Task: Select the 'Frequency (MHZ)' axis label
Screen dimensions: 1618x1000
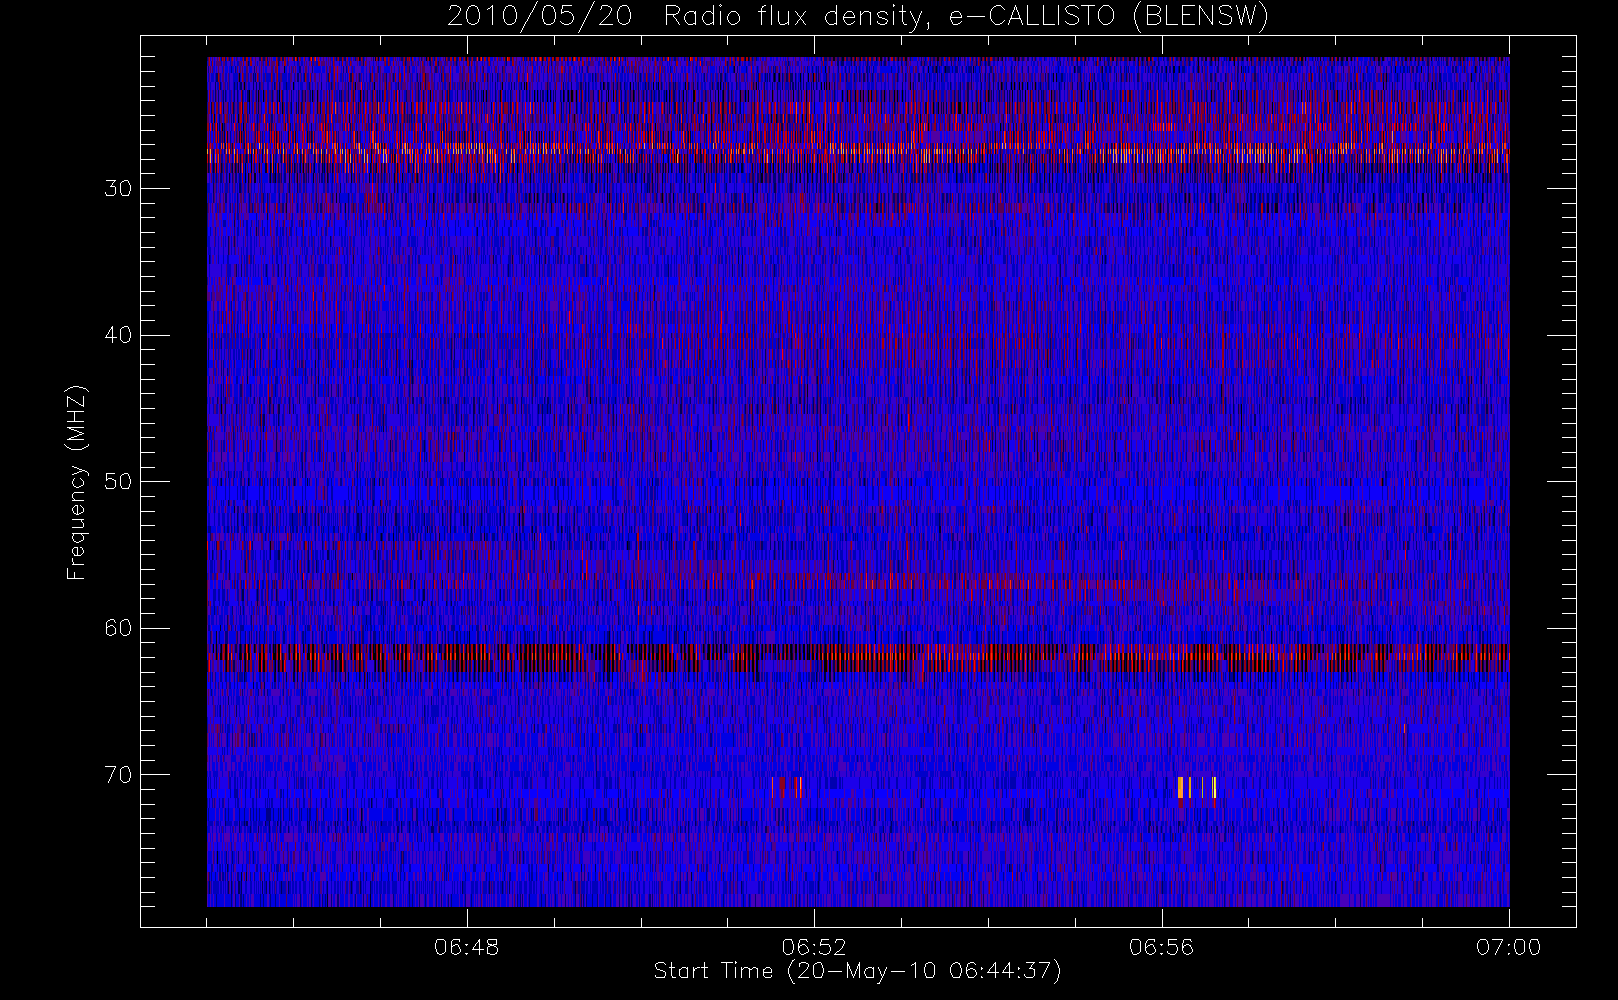Action: point(77,482)
